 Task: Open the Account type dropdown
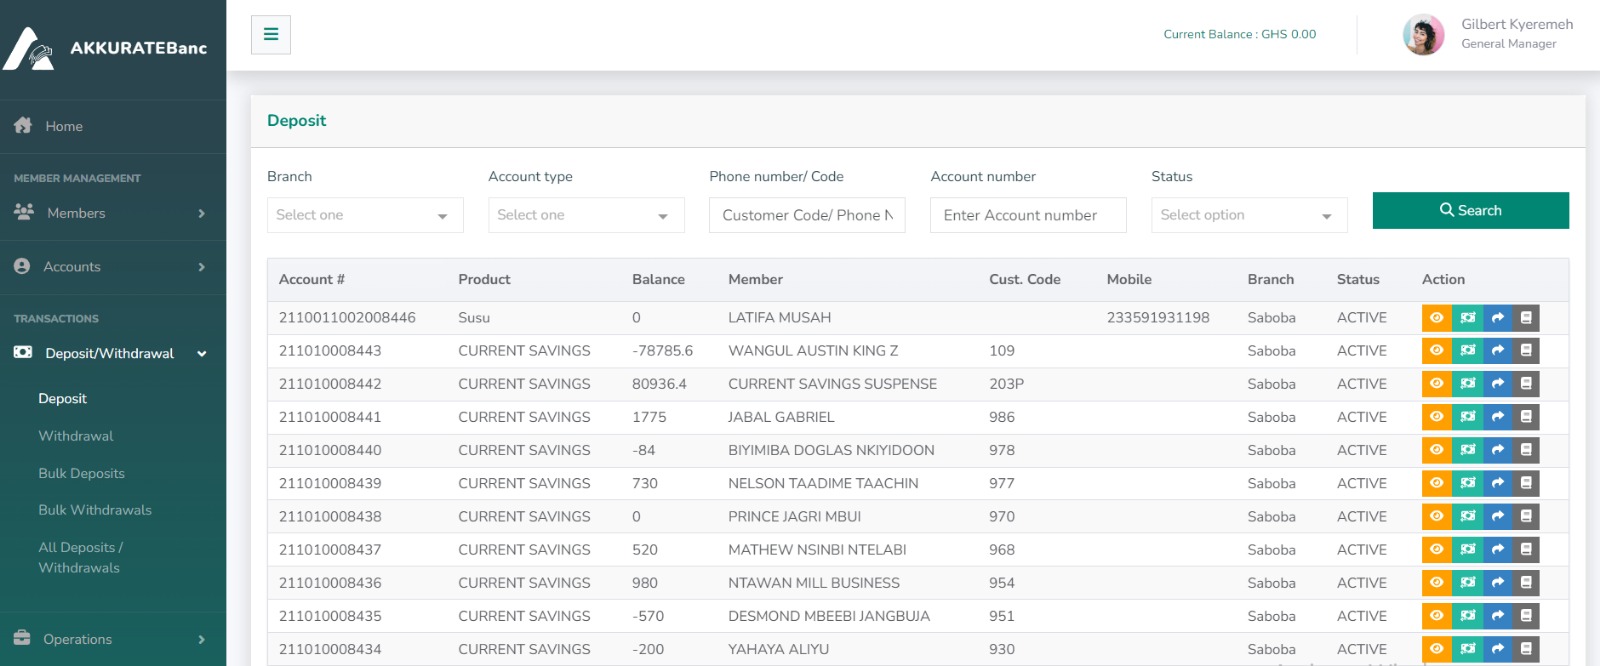tap(585, 215)
